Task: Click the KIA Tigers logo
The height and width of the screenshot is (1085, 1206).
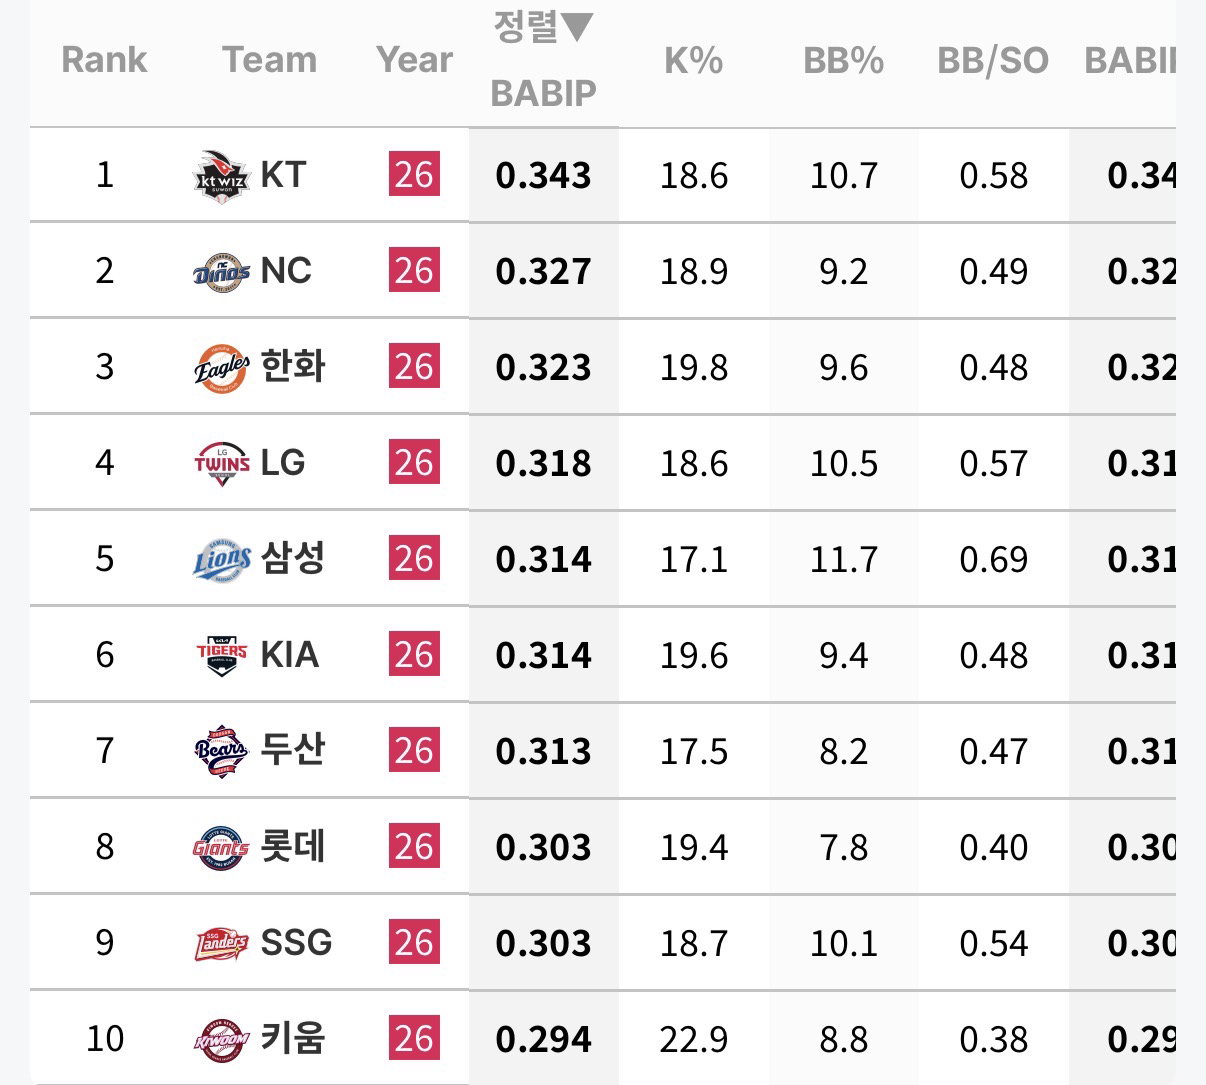Action: click(221, 655)
